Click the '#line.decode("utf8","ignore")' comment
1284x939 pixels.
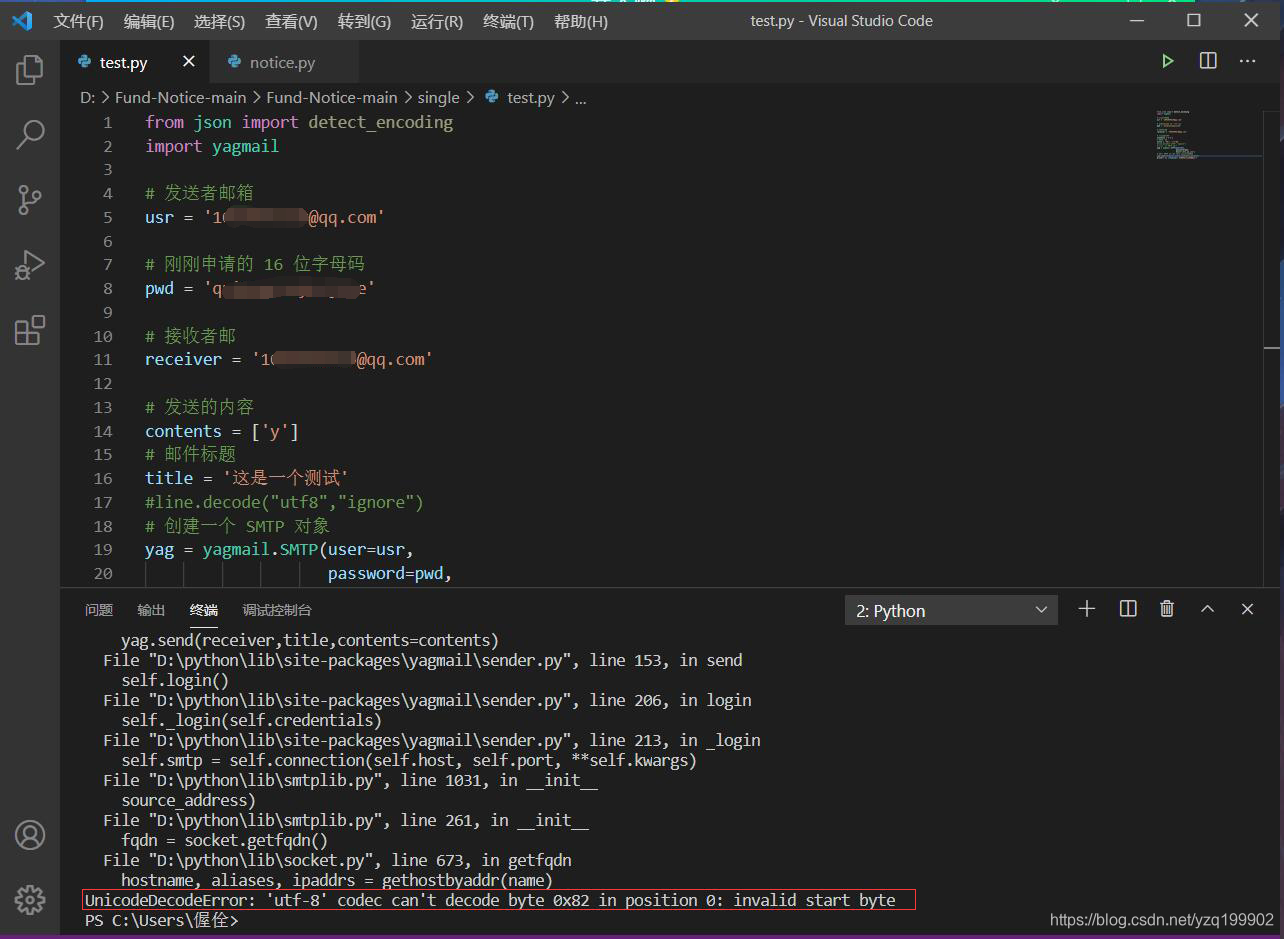[284, 502]
